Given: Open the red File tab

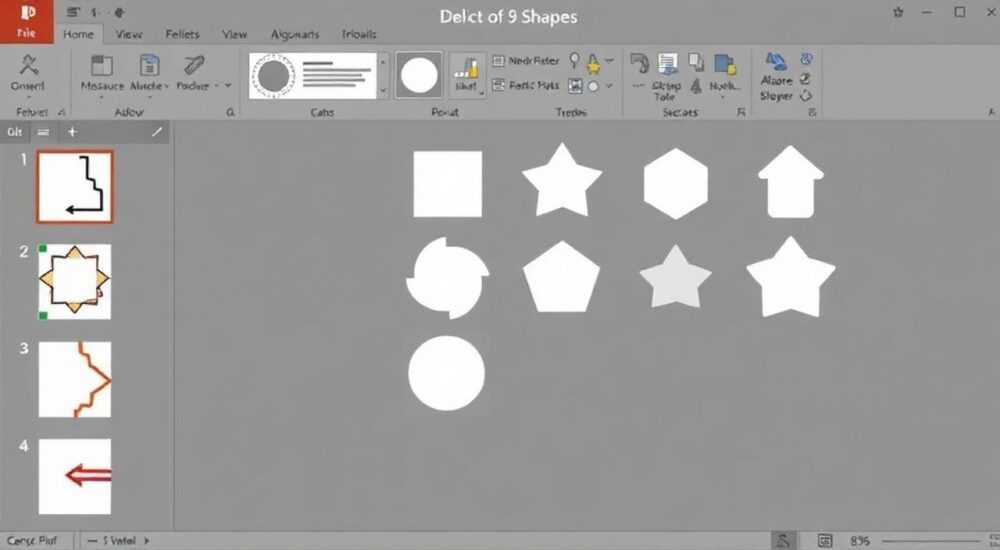Looking at the screenshot, I should coord(26,22).
